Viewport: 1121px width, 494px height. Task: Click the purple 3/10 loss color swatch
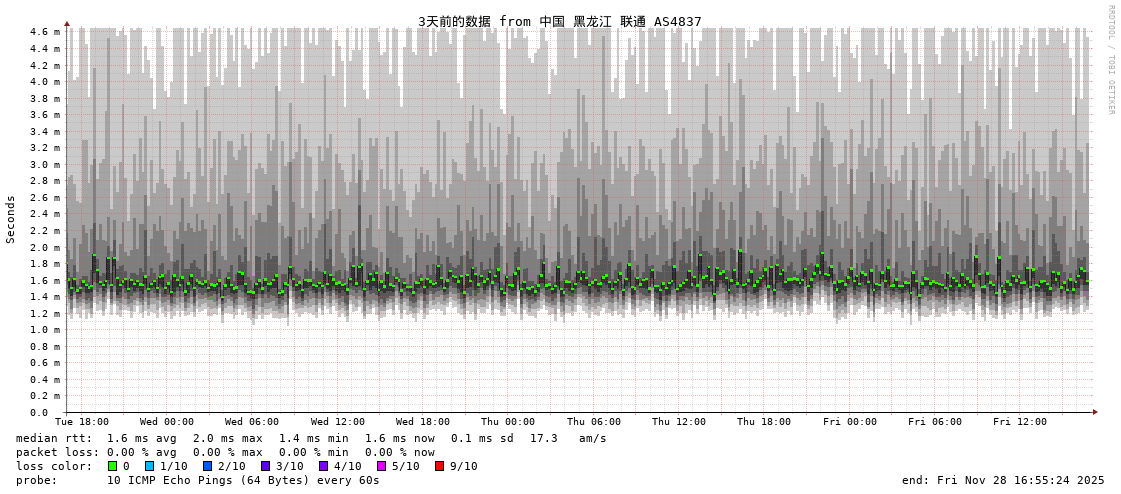265,466
